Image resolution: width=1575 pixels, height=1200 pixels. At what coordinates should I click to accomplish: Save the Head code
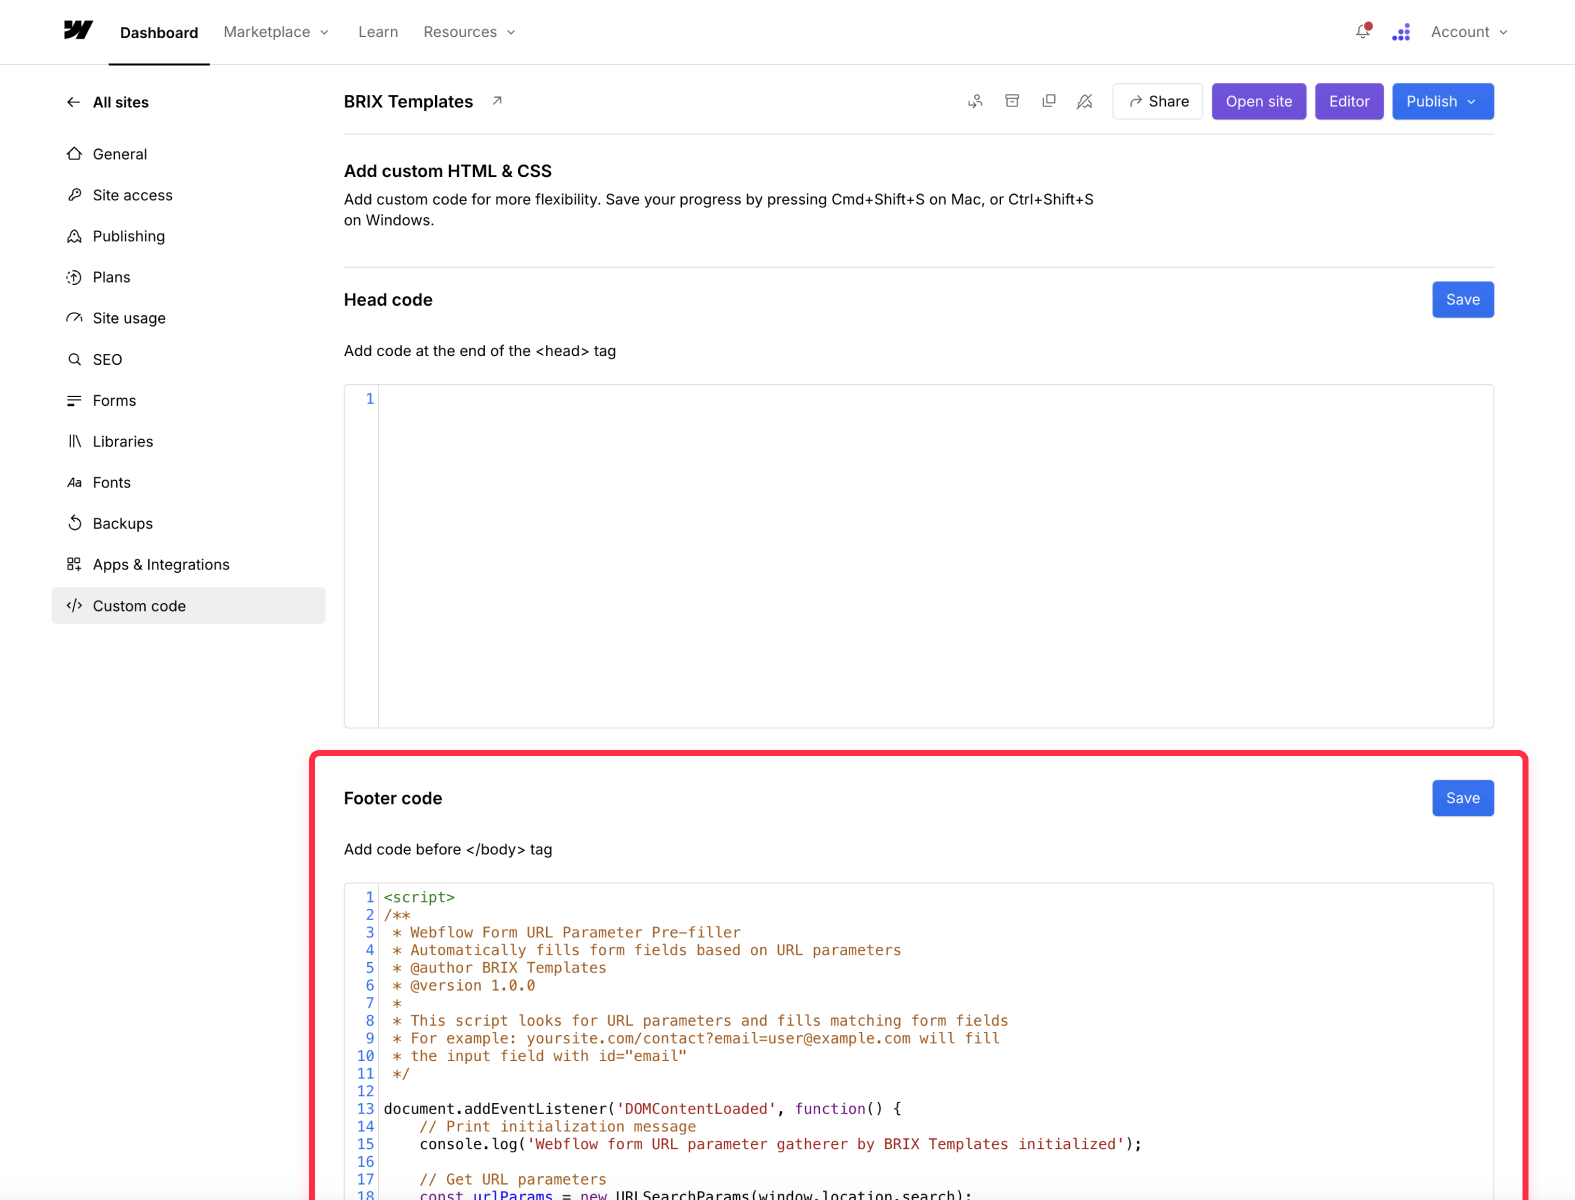[x=1463, y=300]
